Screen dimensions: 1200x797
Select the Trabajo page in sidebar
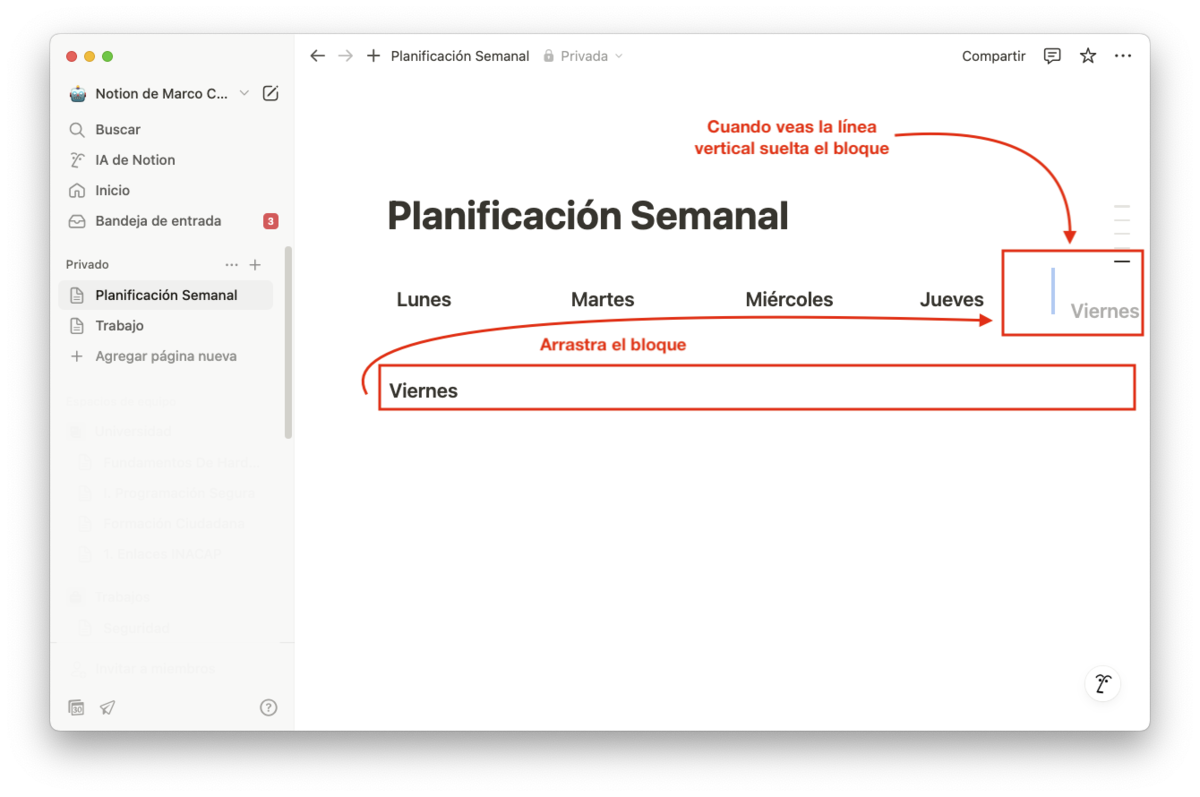[x=119, y=326]
